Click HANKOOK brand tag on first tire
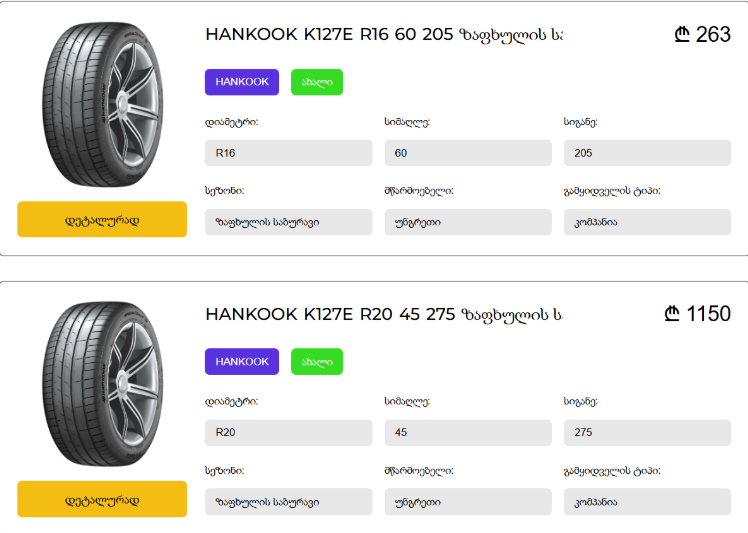Image resolution: width=748 pixels, height=533 pixels. point(242,82)
